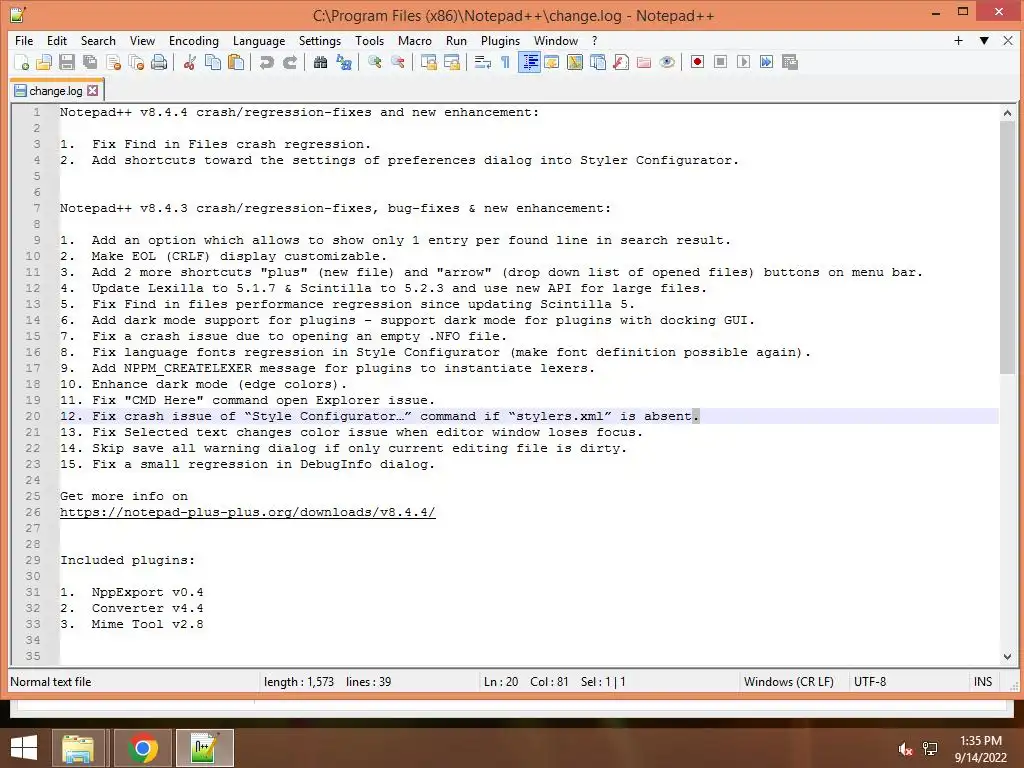Toggle the Monitoring eye icon
Image resolution: width=1024 pixels, height=768 pixels.
[667, 62]
